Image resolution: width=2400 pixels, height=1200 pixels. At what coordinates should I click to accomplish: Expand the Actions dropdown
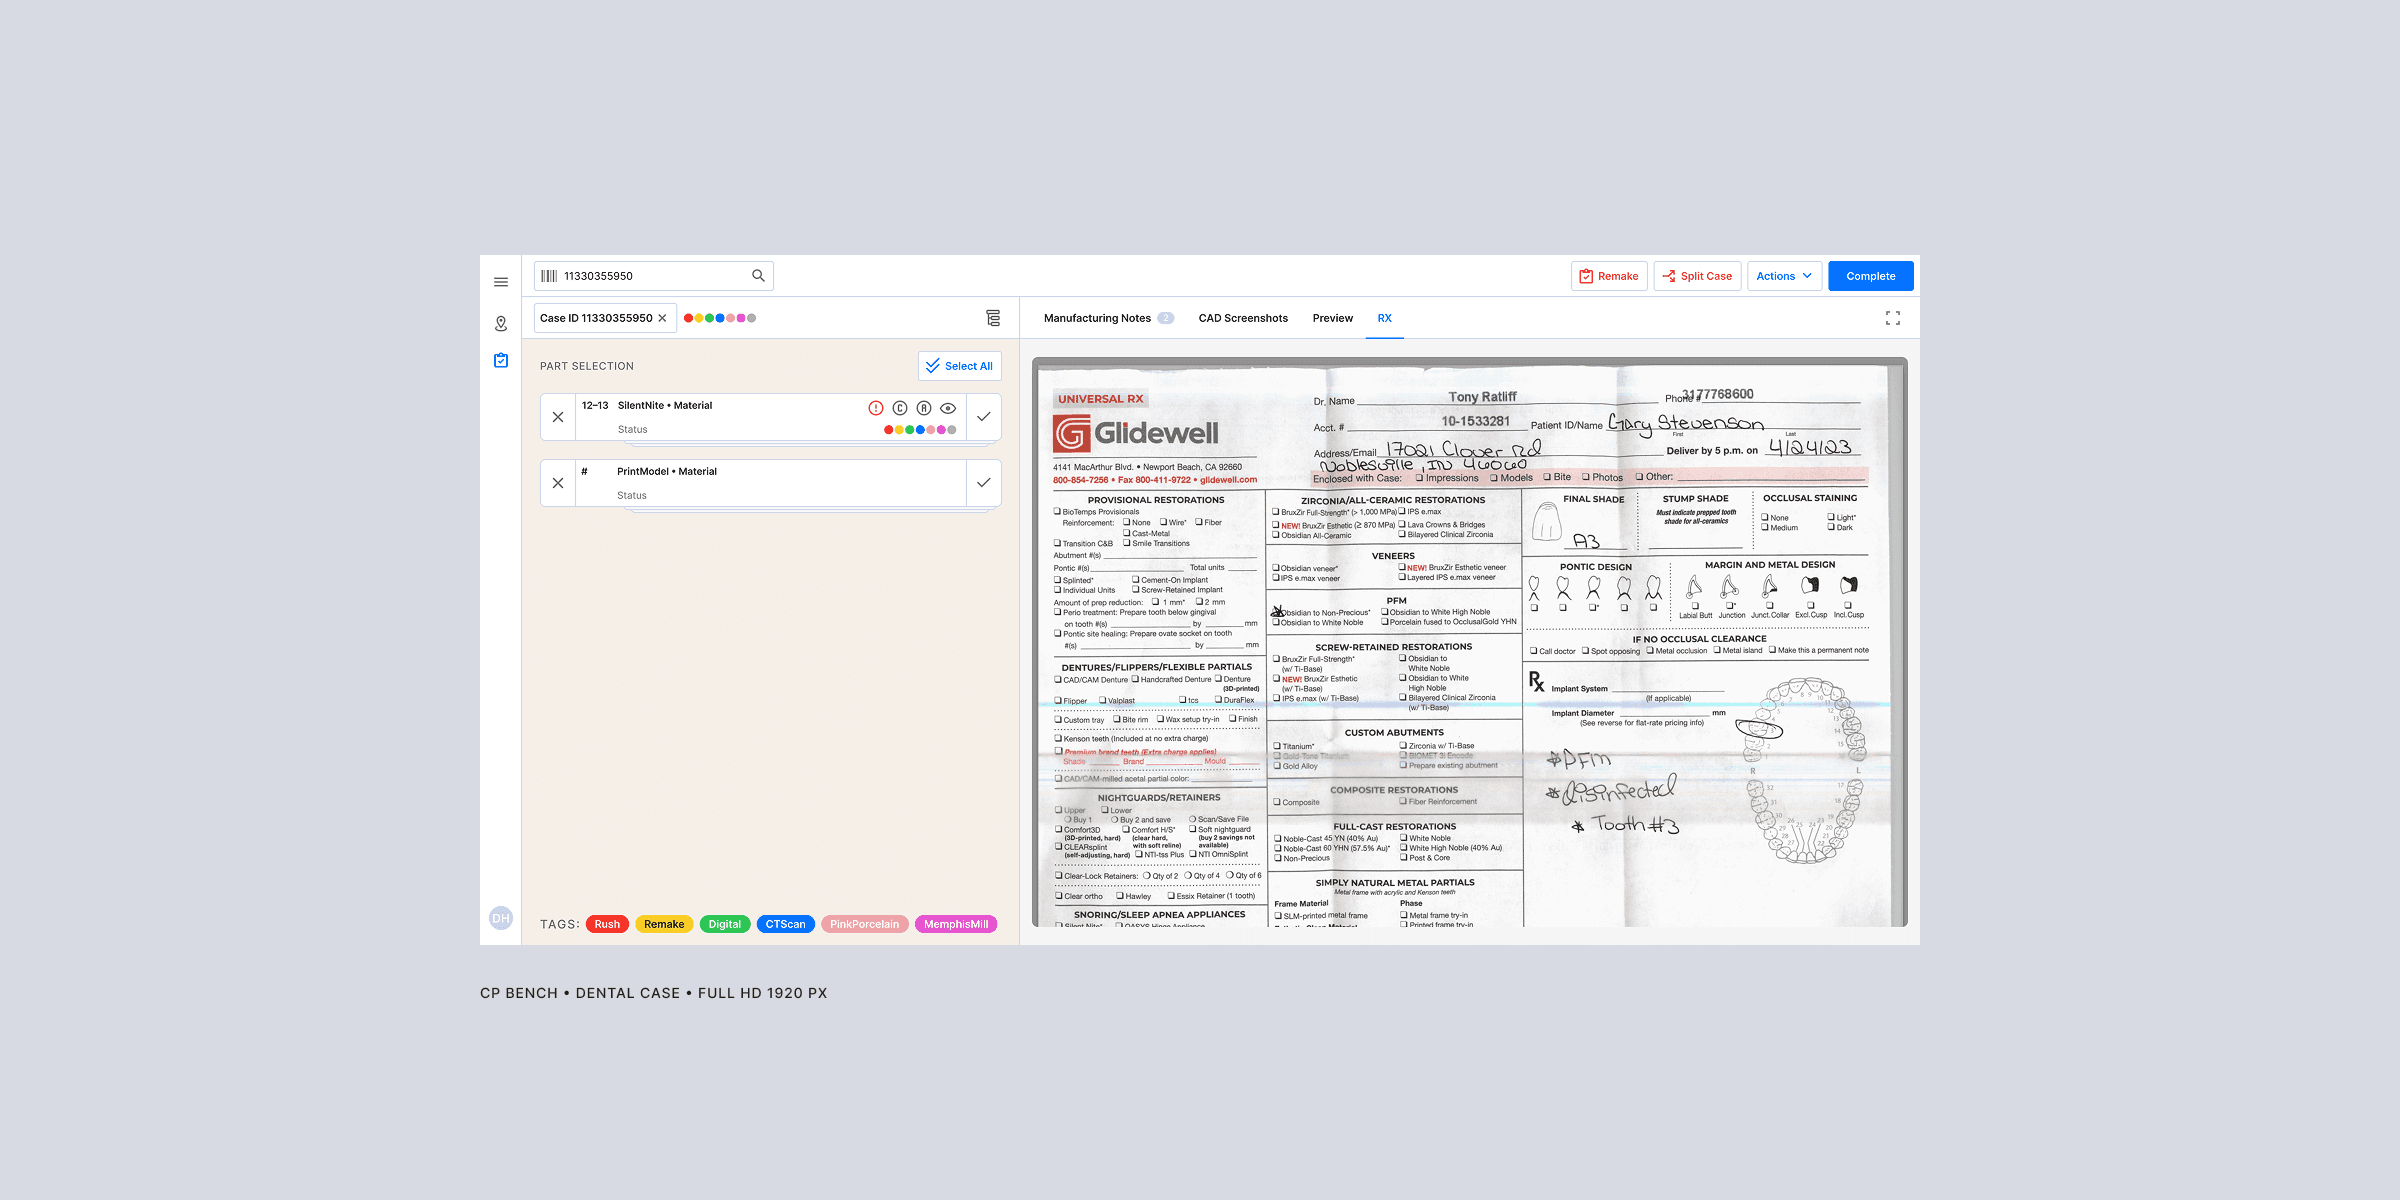coord(1784,276)
